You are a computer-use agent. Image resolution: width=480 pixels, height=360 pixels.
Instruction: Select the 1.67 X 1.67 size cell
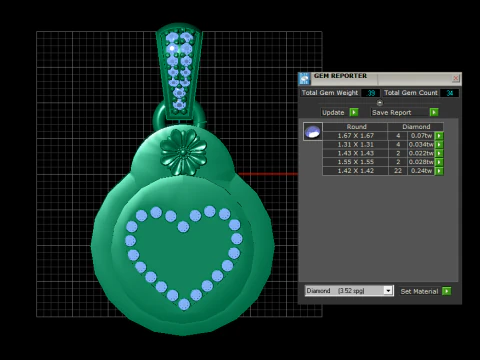pyautogui.click(x=355, y=136)
